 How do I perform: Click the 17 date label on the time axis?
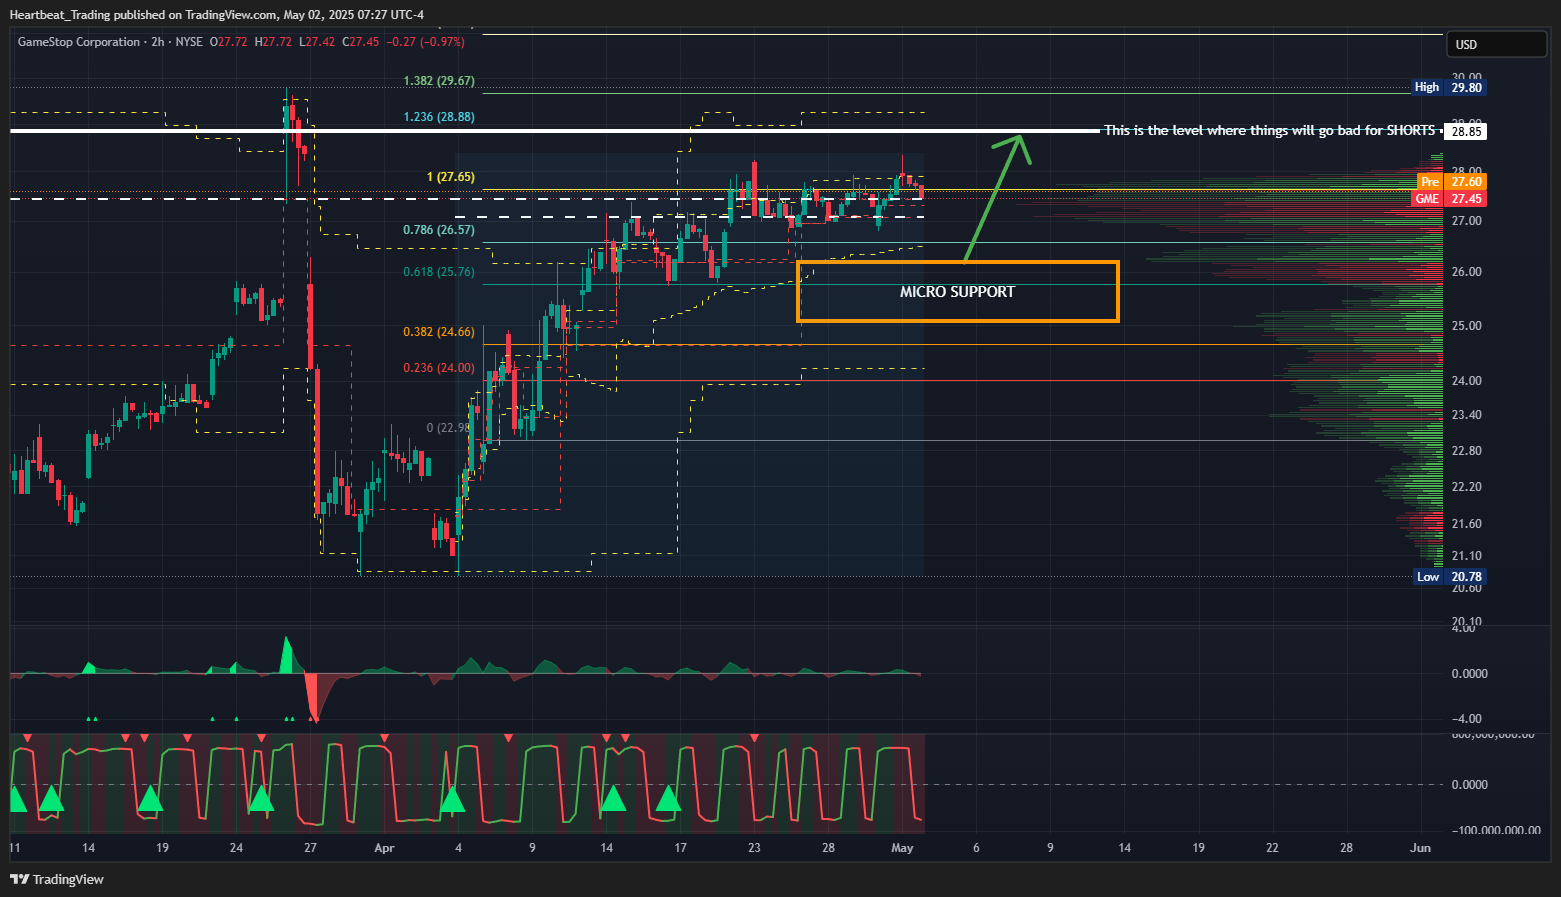pos(680,848)
